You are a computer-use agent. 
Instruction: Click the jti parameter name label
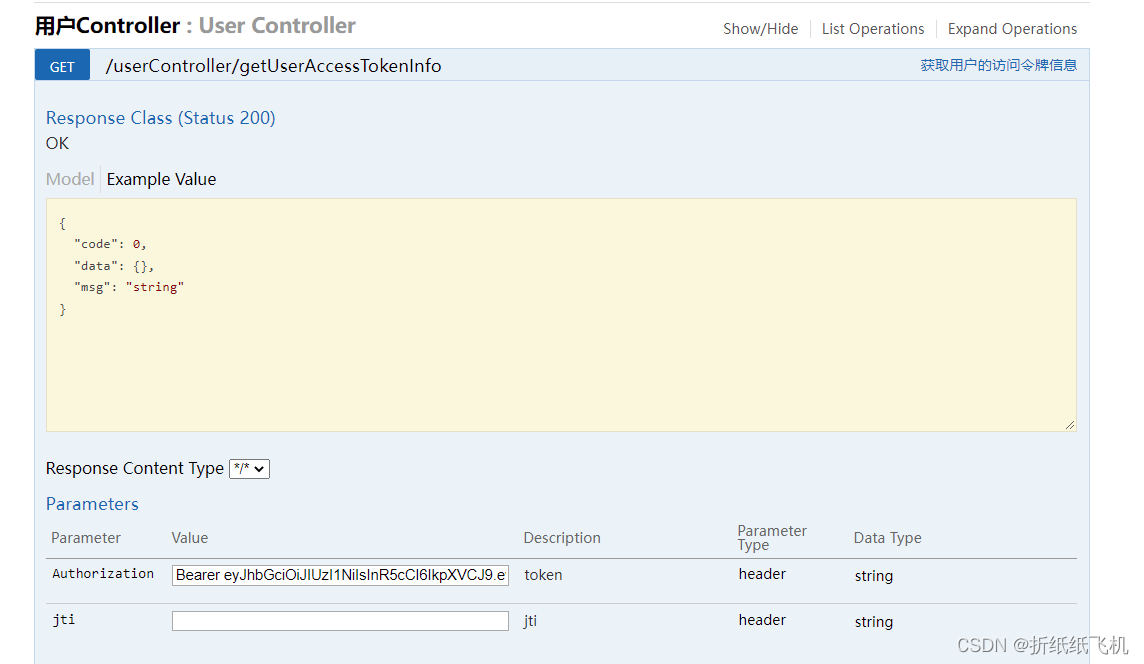pos(63,619)
